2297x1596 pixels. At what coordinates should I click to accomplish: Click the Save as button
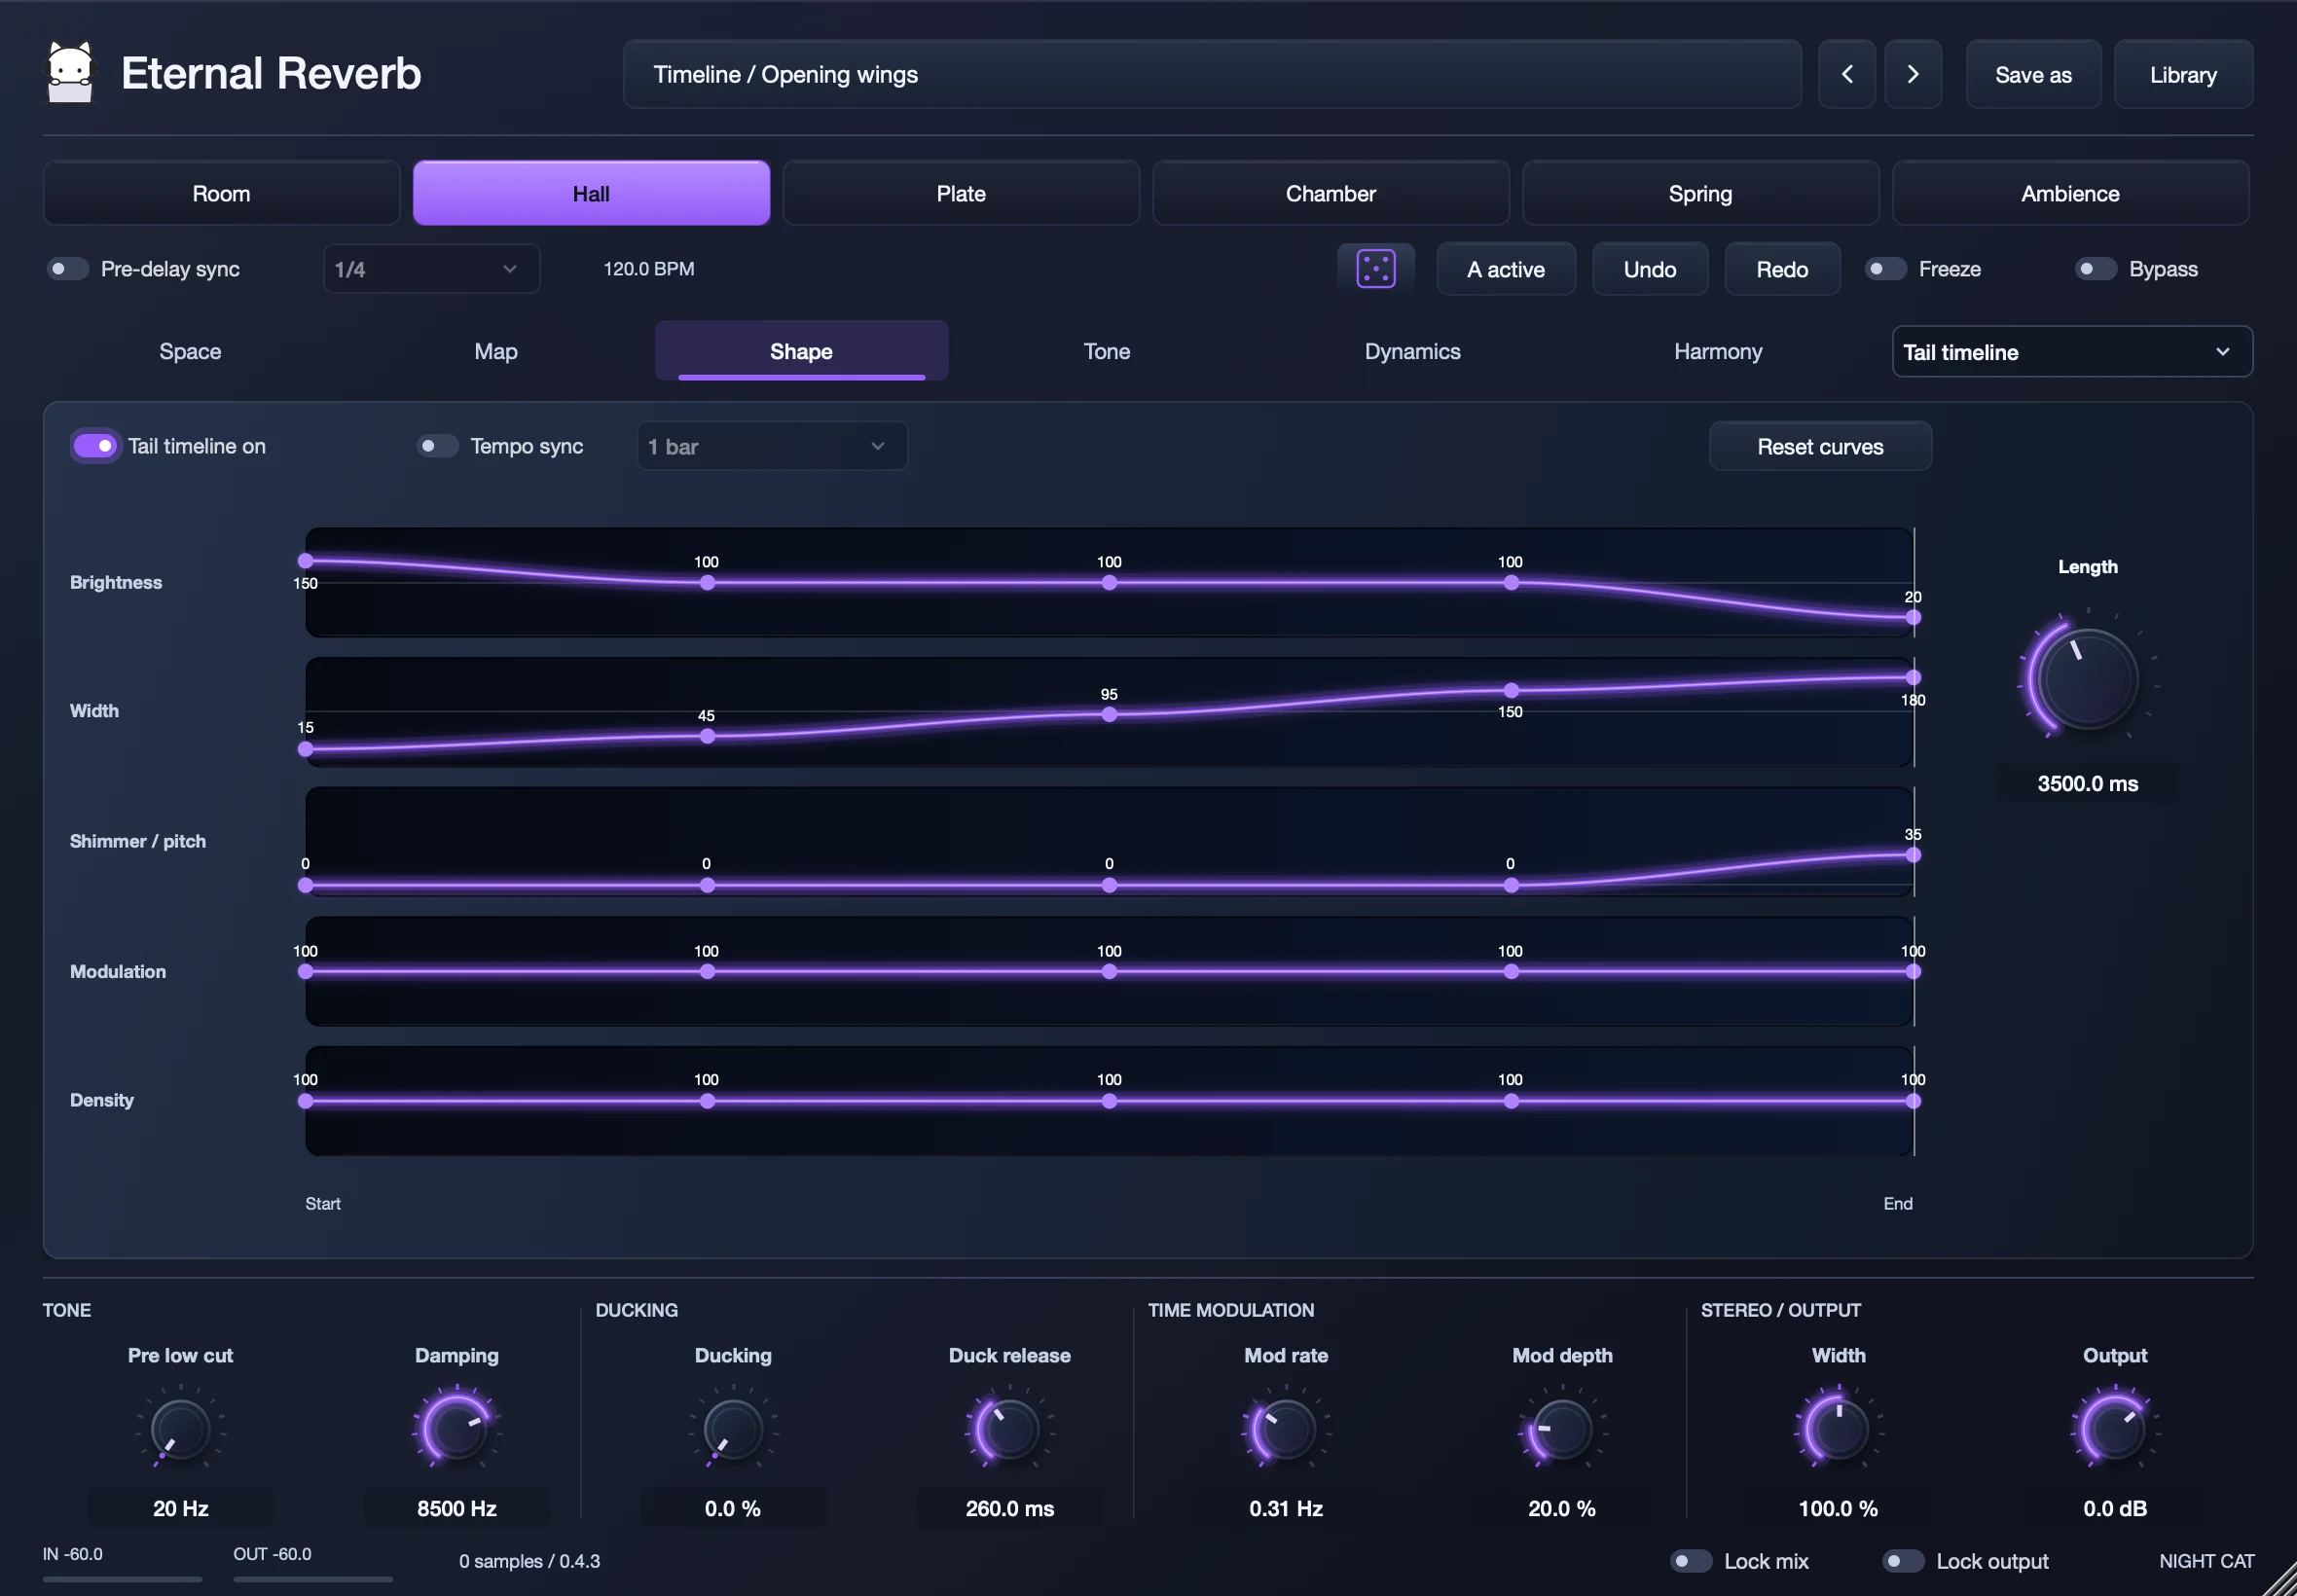(2033, 74)
